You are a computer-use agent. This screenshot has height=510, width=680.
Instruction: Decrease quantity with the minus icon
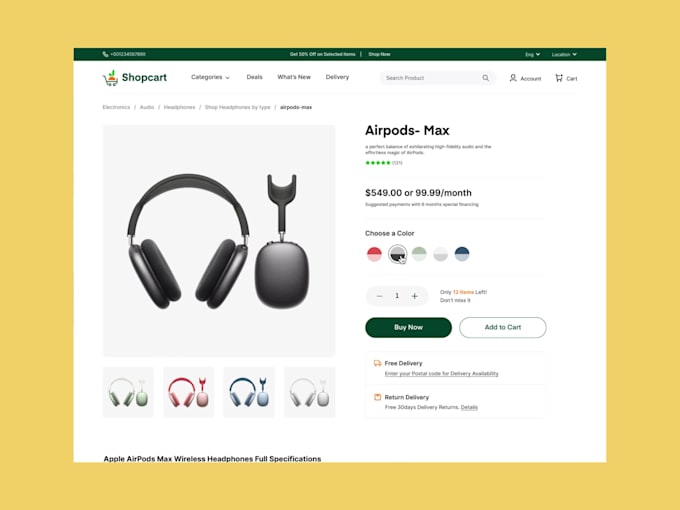pos(379,296)
